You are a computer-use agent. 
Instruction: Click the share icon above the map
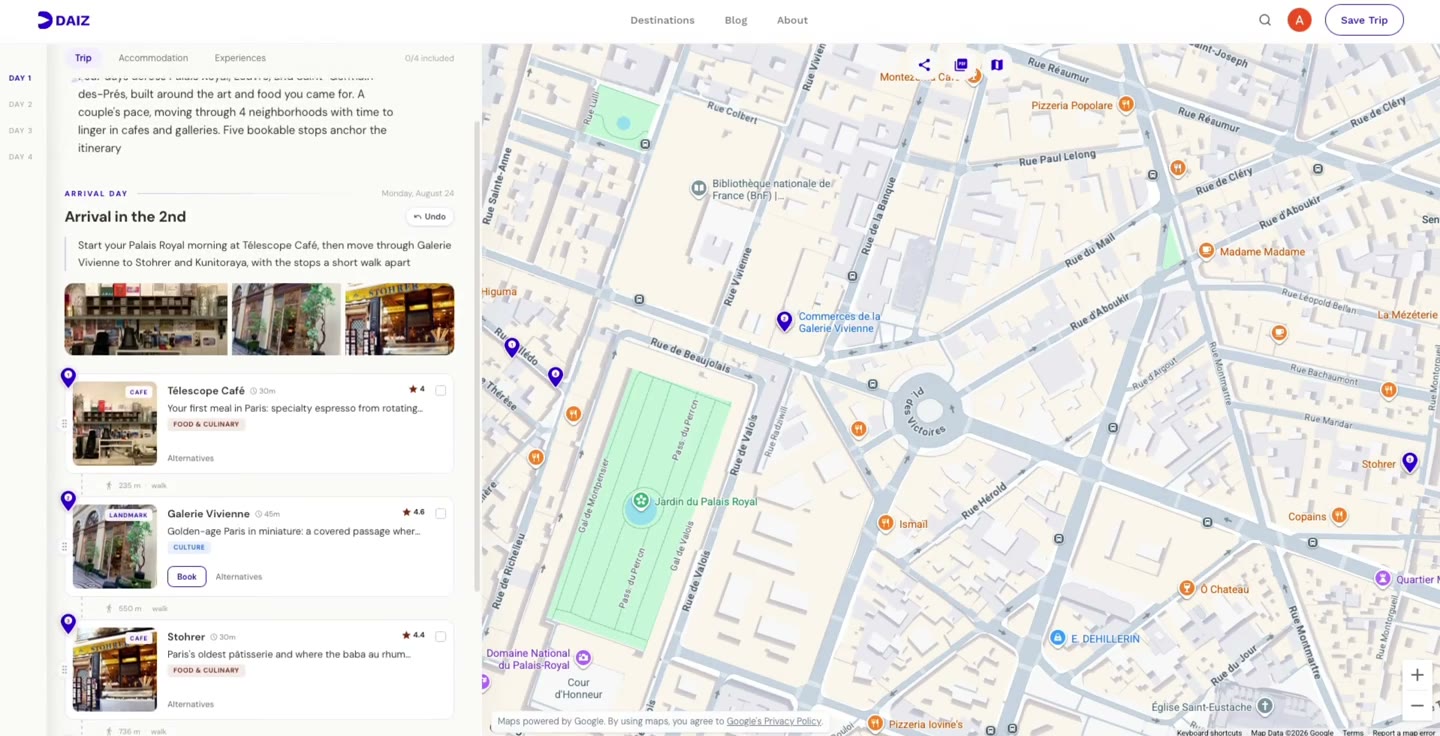click(x=924, y=65)
